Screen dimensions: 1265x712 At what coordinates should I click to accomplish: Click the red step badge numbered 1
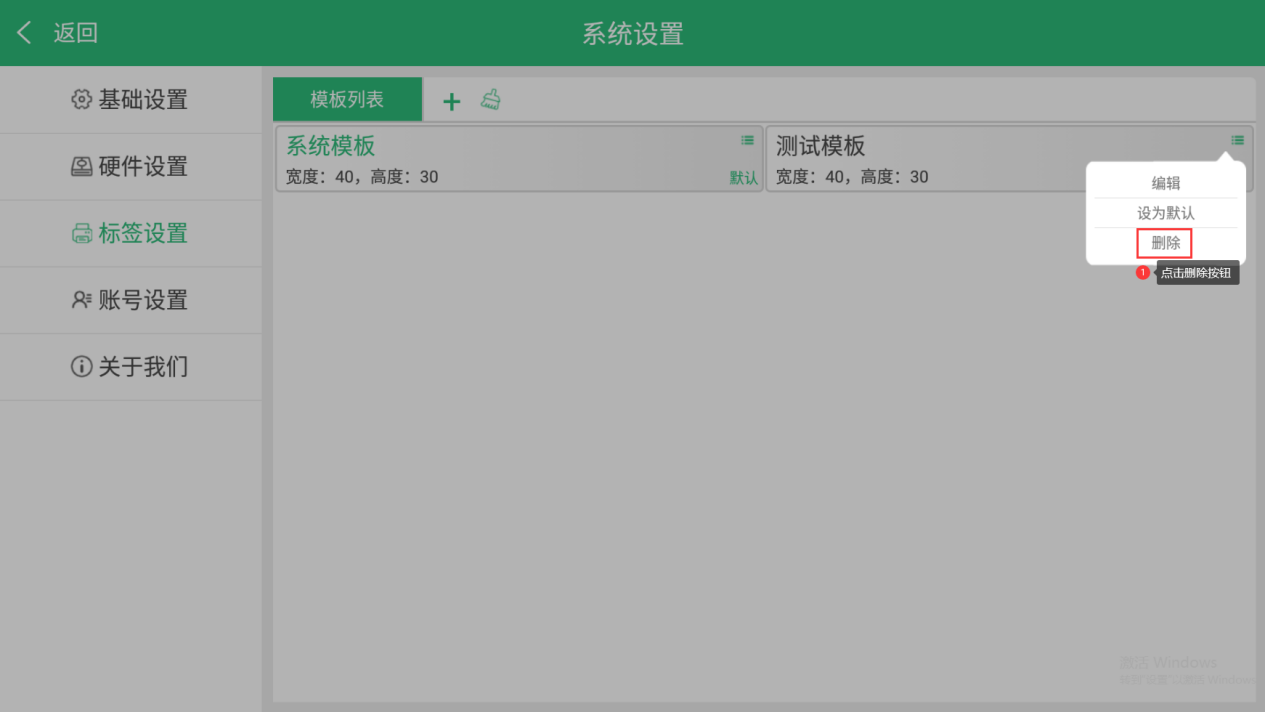[x=1143, y=273]
